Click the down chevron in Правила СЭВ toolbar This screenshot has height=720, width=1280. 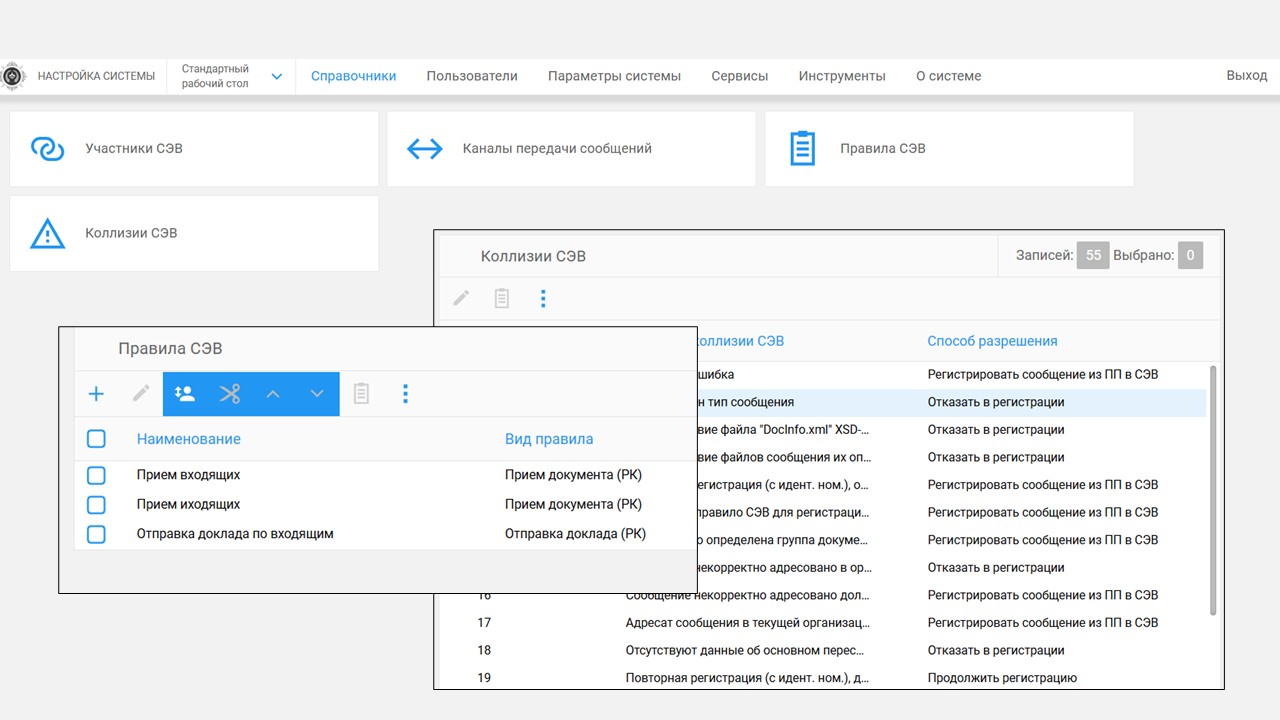click(x=317, y=394)
